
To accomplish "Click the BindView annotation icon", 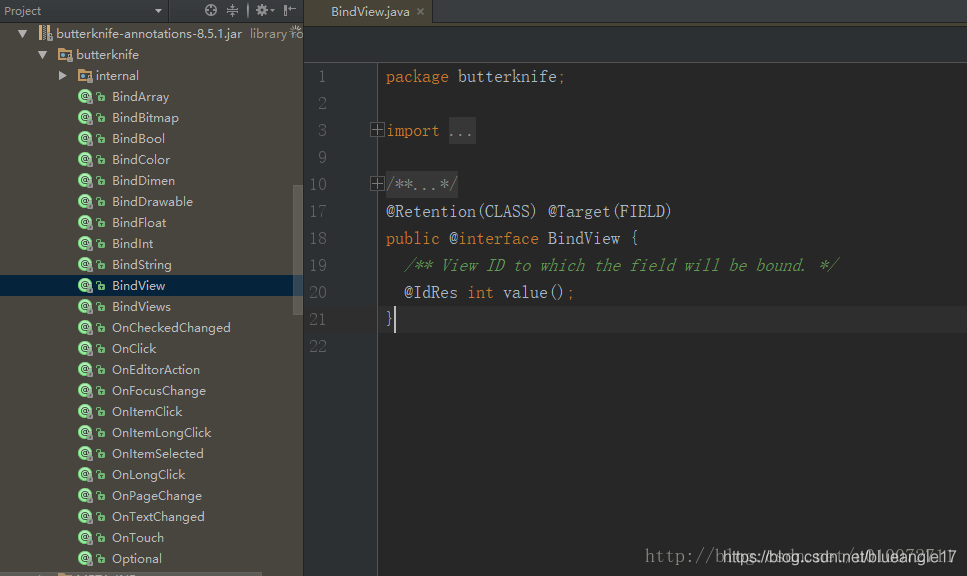I will tap(86, 286).
